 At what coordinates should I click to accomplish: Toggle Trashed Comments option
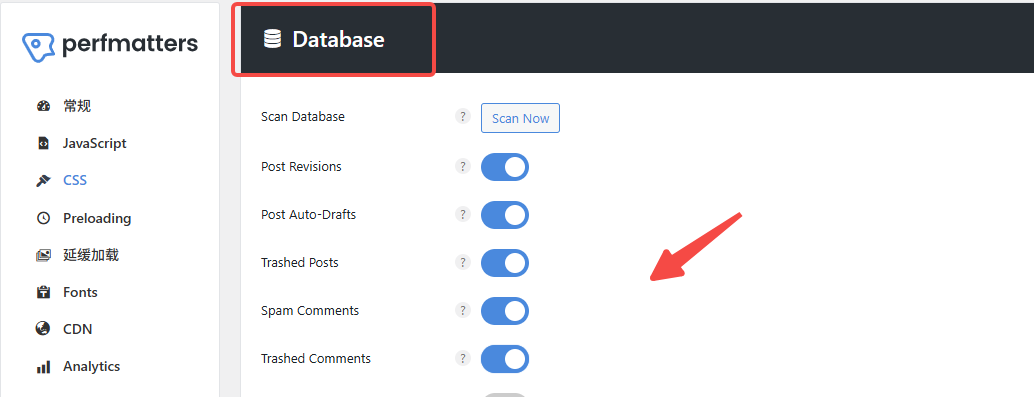(505, 359)
